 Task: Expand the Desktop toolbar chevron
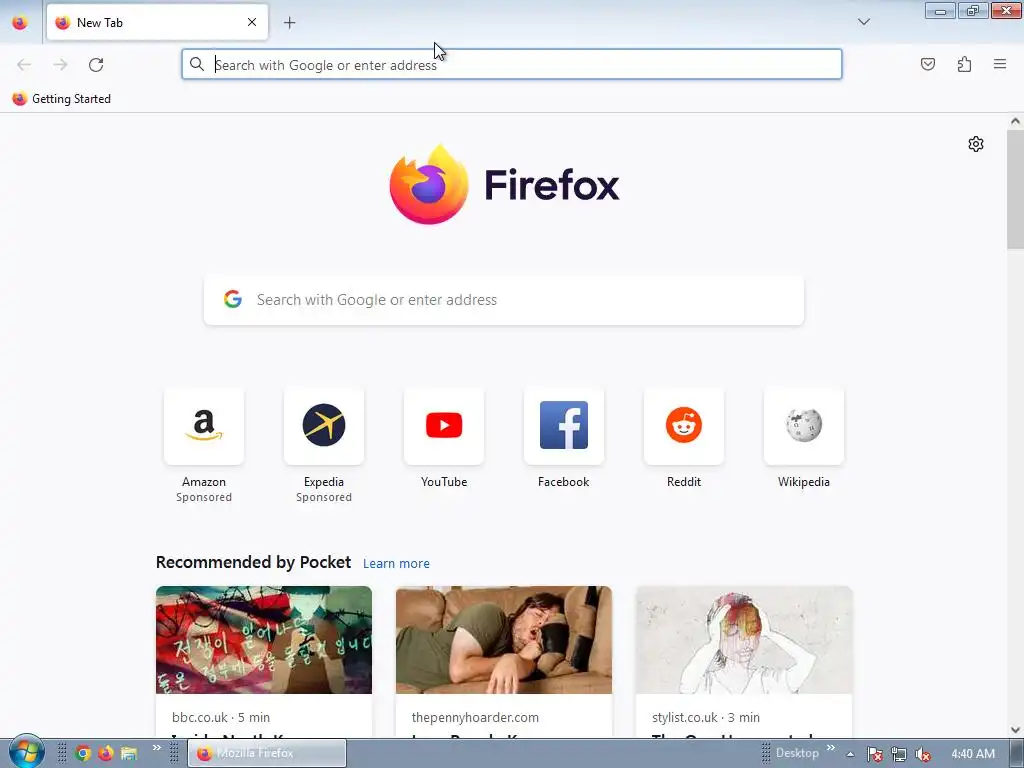(831, 748)
